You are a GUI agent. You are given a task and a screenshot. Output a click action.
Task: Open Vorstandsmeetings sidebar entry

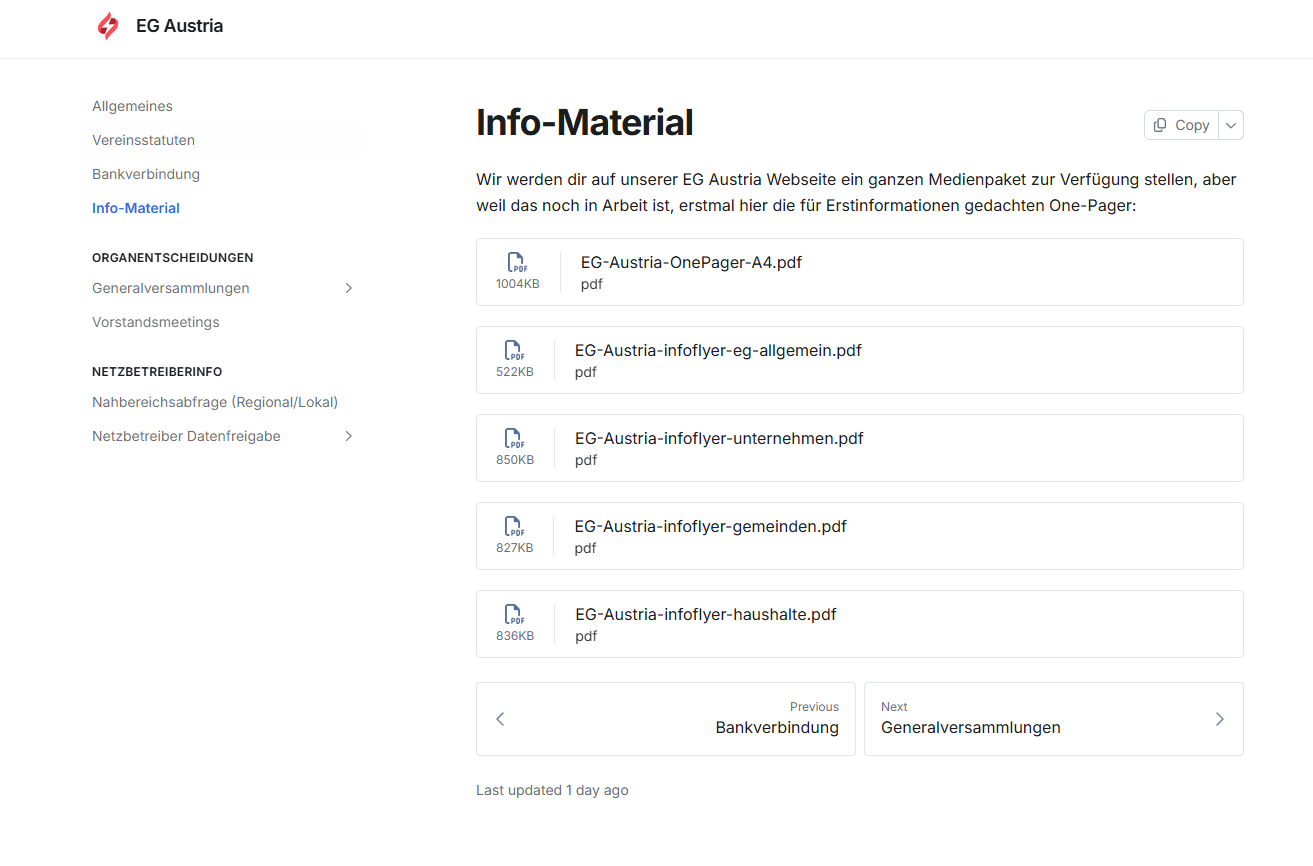155,322
